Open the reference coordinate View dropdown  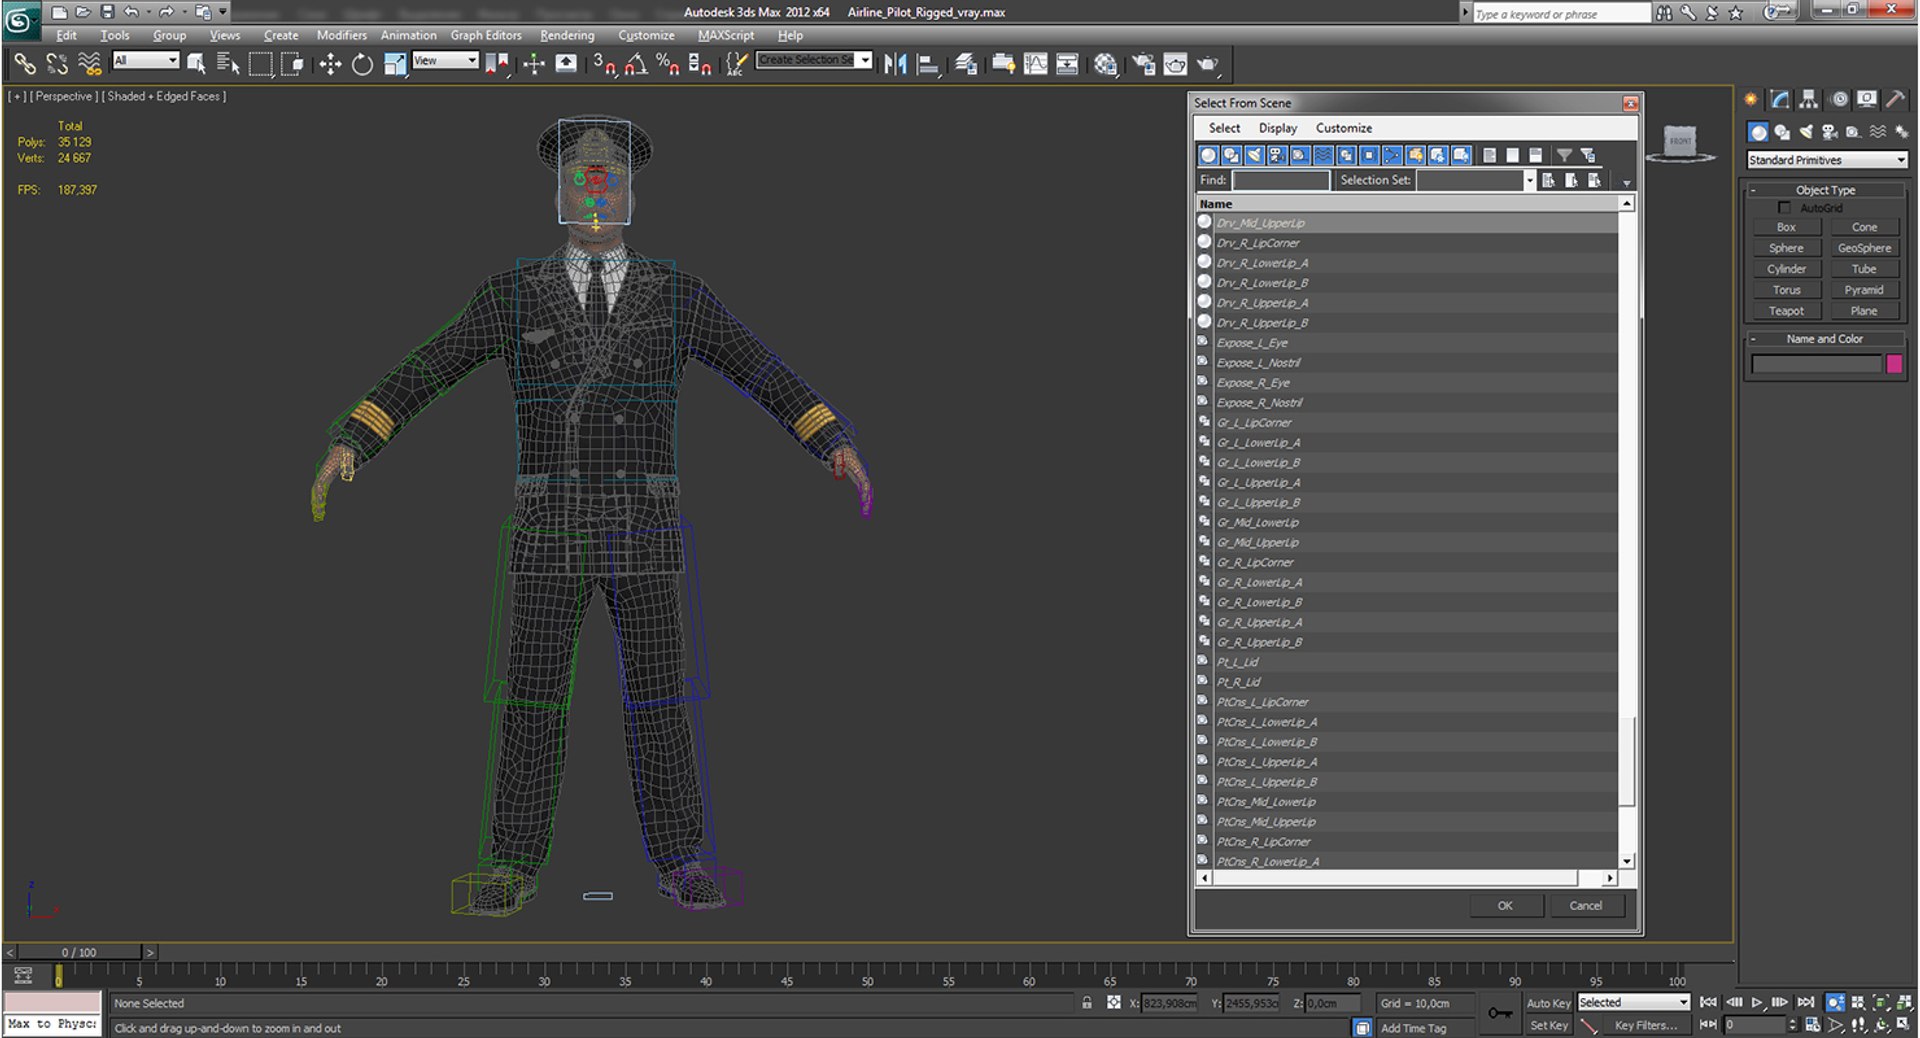(445, 61)
